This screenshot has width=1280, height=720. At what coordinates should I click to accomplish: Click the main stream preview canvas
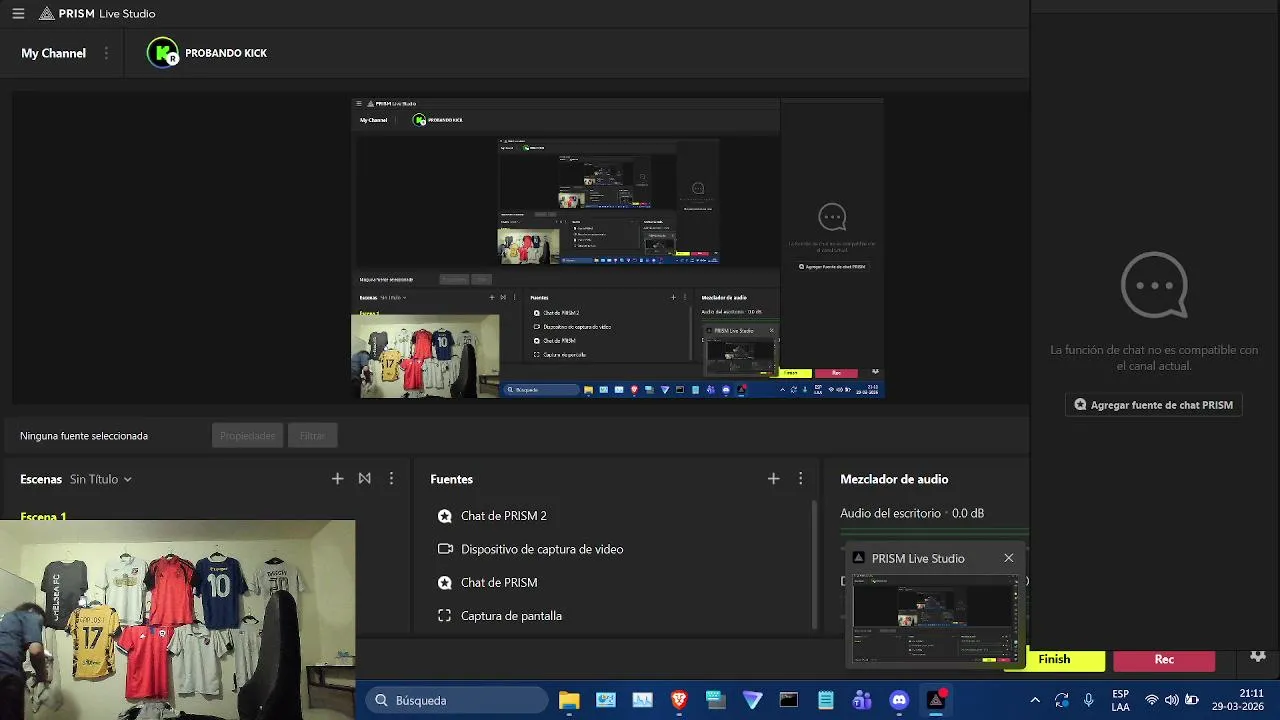click(618, 248)
